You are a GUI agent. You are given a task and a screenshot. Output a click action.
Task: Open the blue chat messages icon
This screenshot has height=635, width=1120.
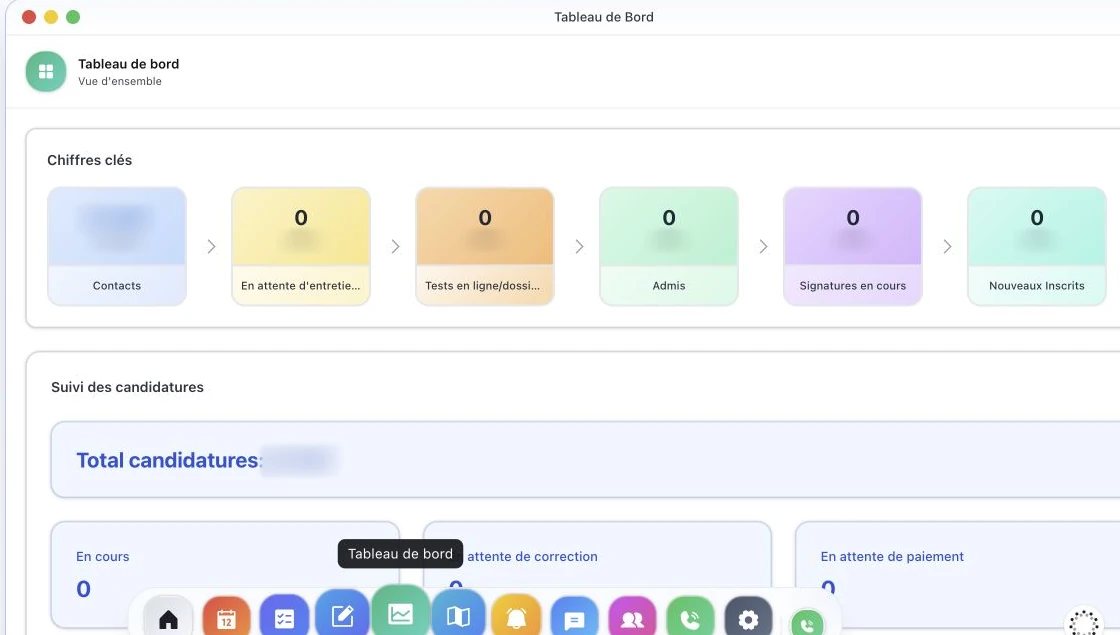[574, 618]
